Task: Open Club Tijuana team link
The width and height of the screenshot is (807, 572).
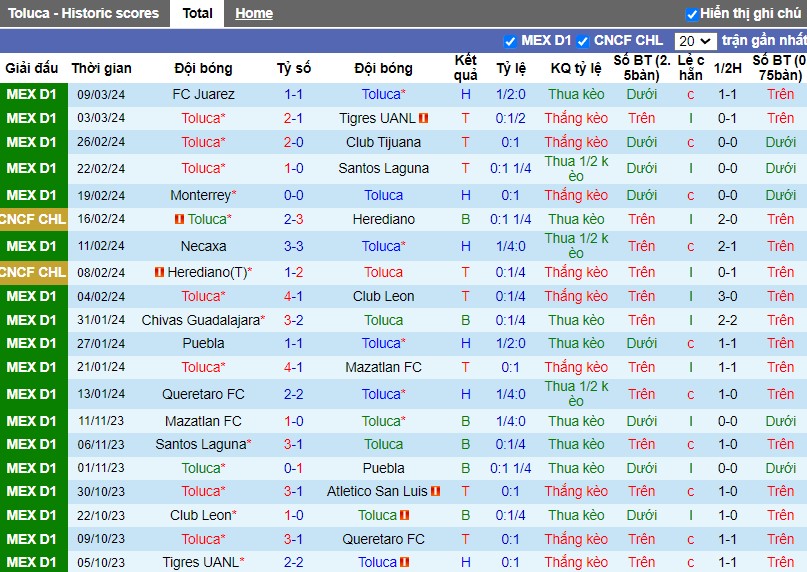Action: [x=383, y=142]
